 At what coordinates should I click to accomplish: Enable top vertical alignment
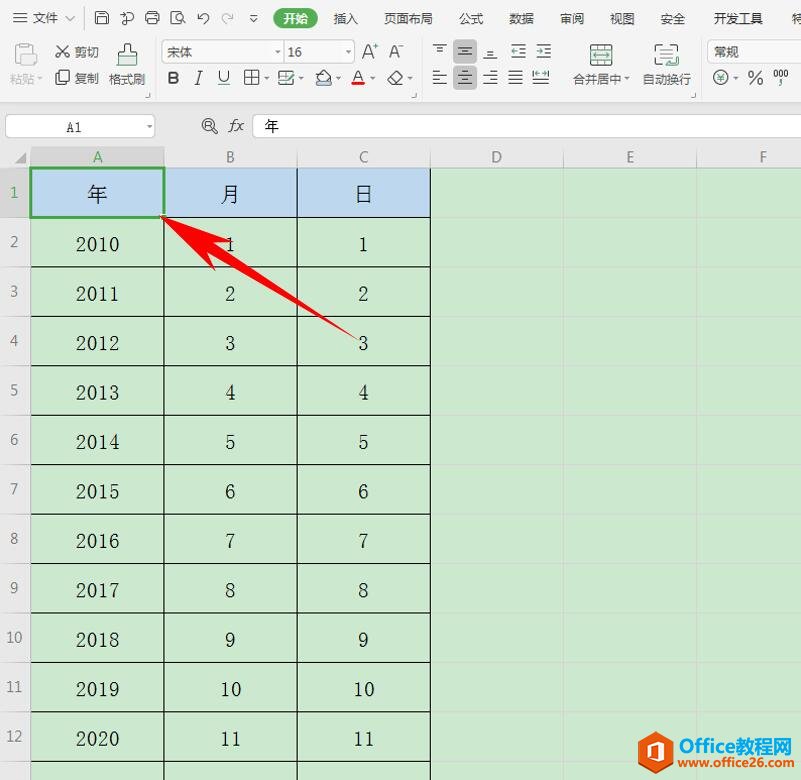click(x=440, y=48)
